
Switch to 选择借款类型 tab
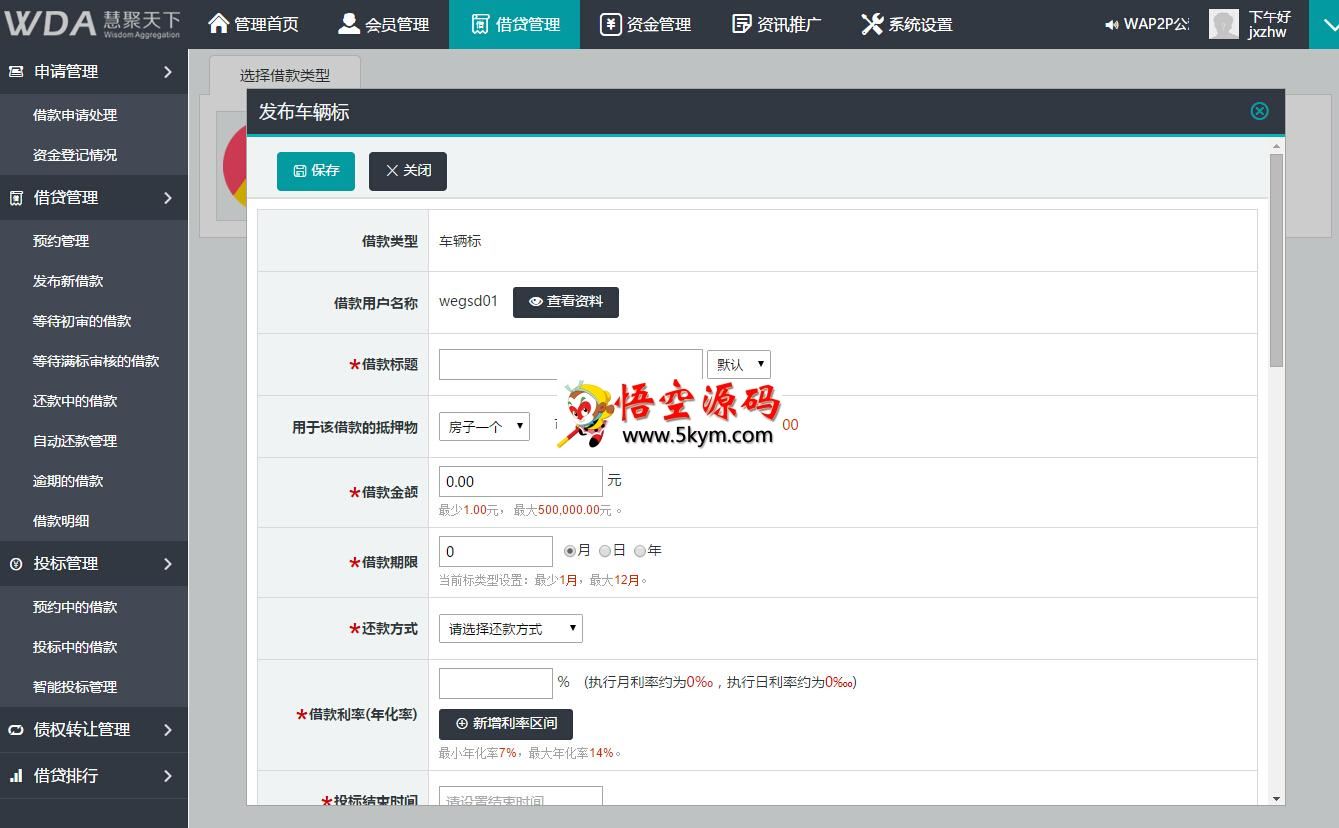tap(285, 75)
